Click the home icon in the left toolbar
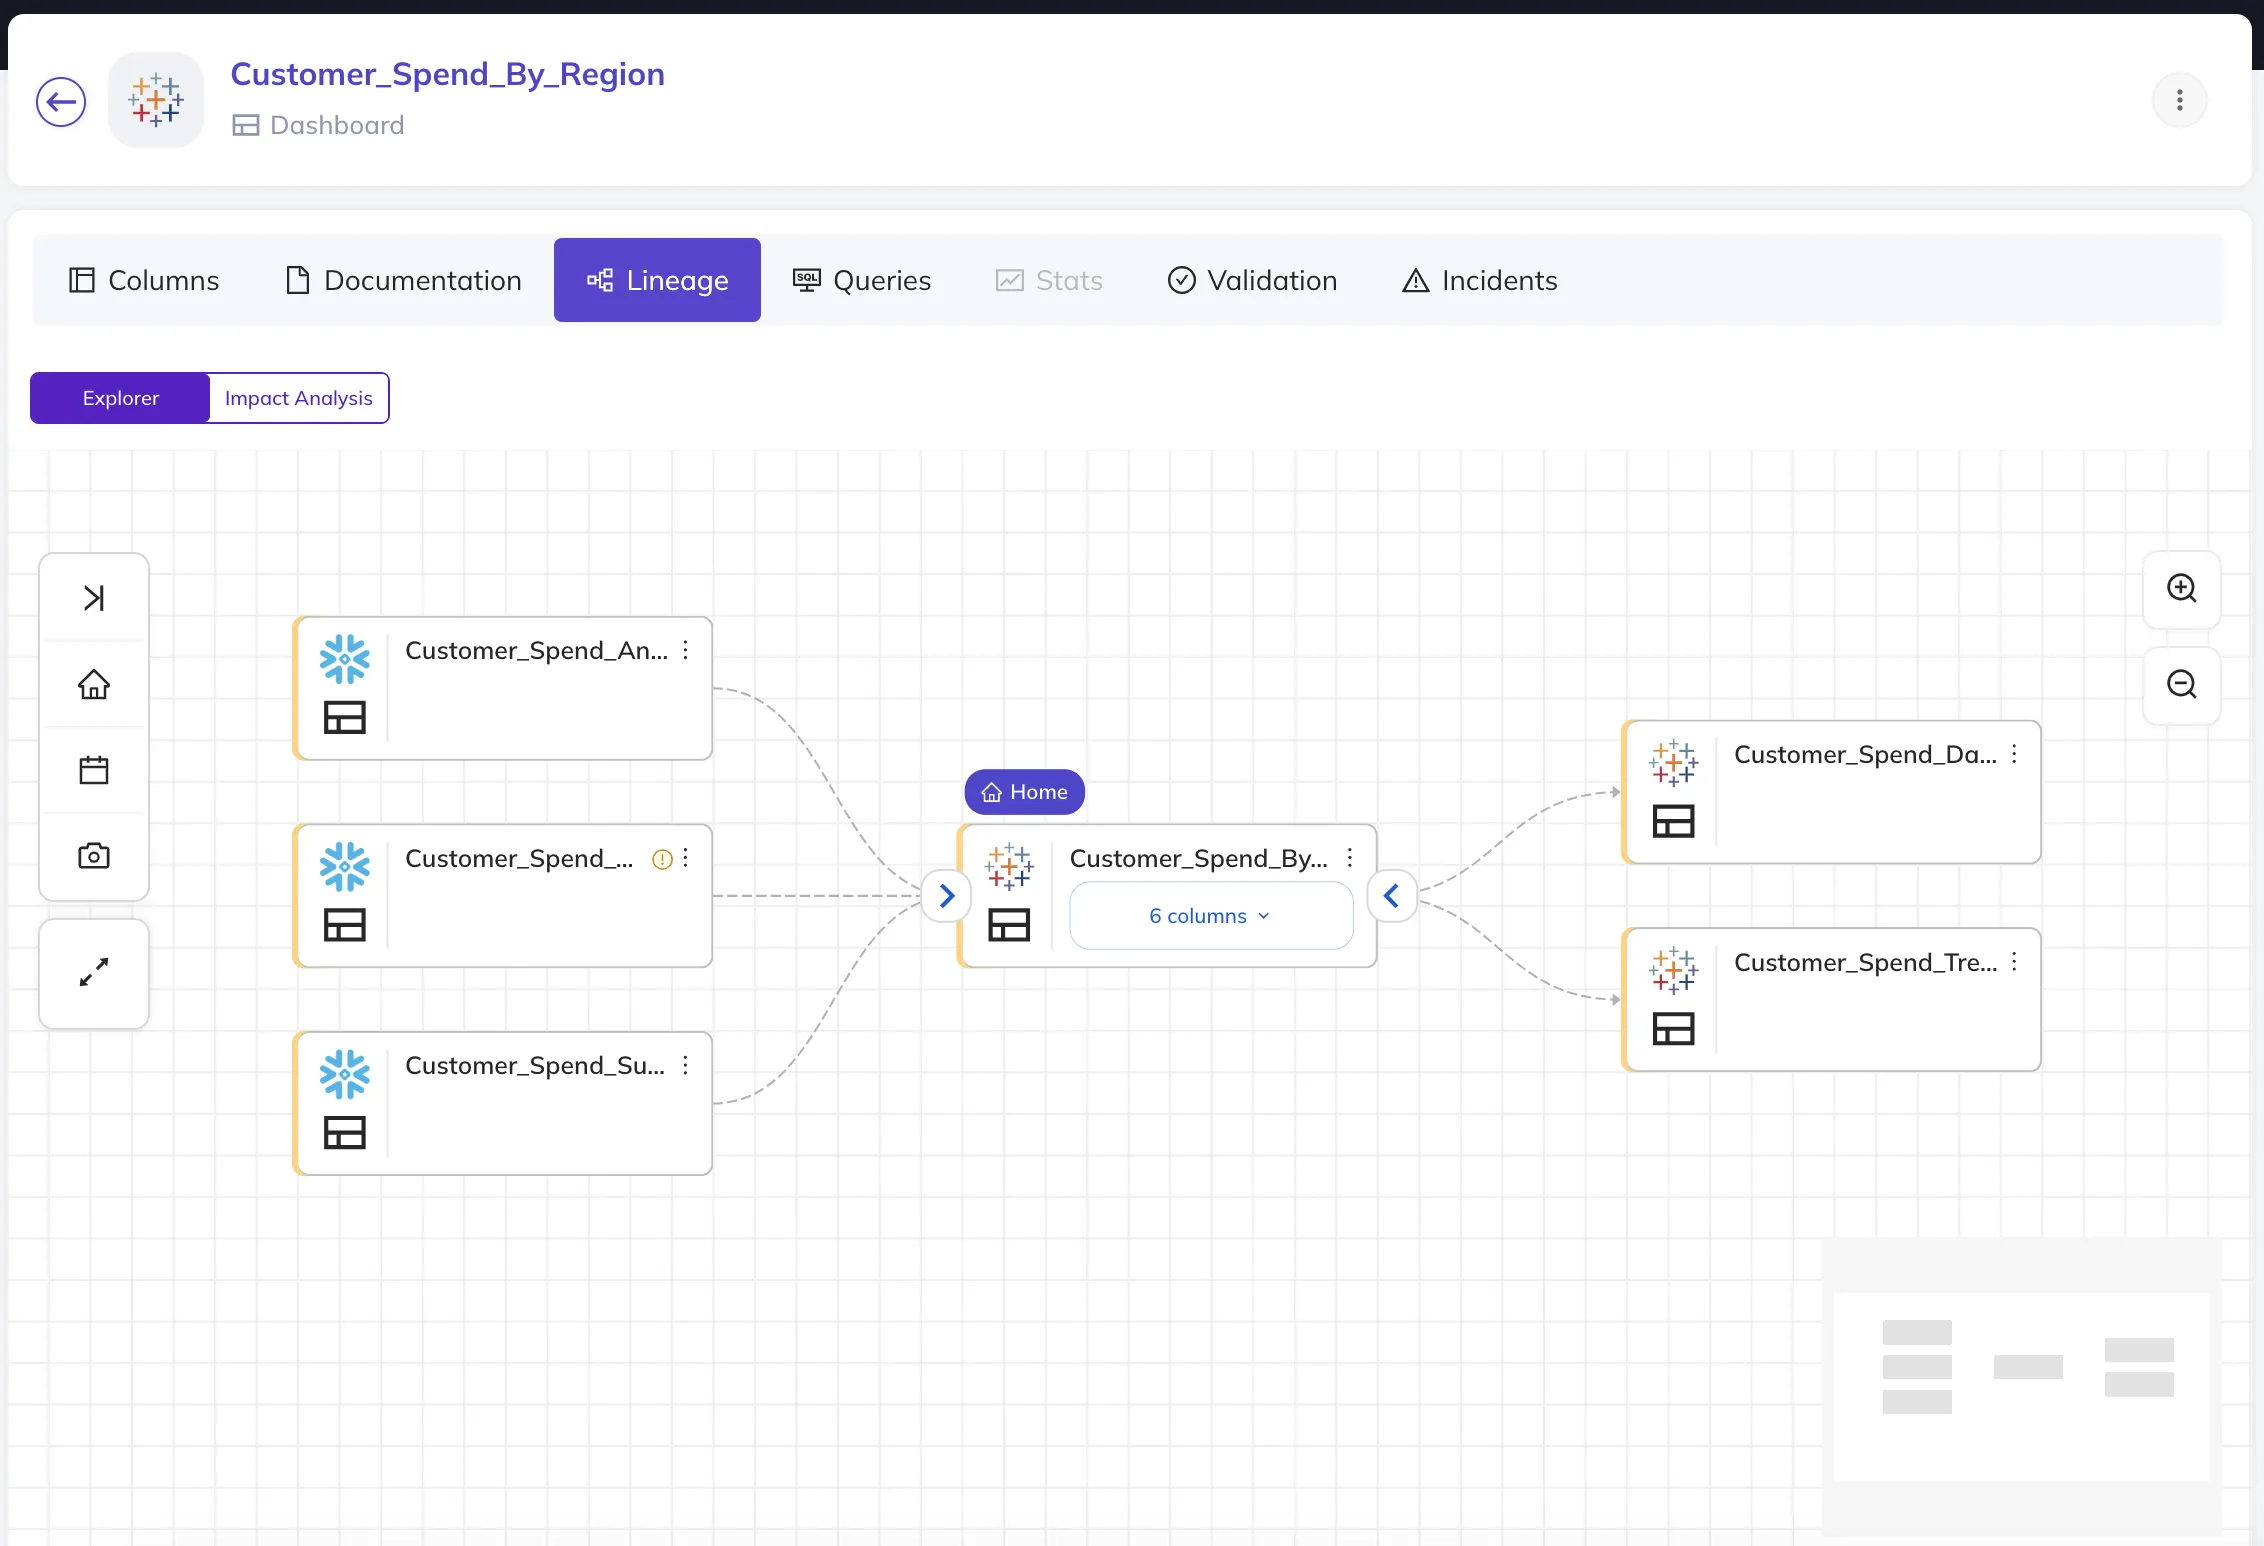This screenshot has width=2264, height=1546. pyautogui.click(x=94, y=684)
